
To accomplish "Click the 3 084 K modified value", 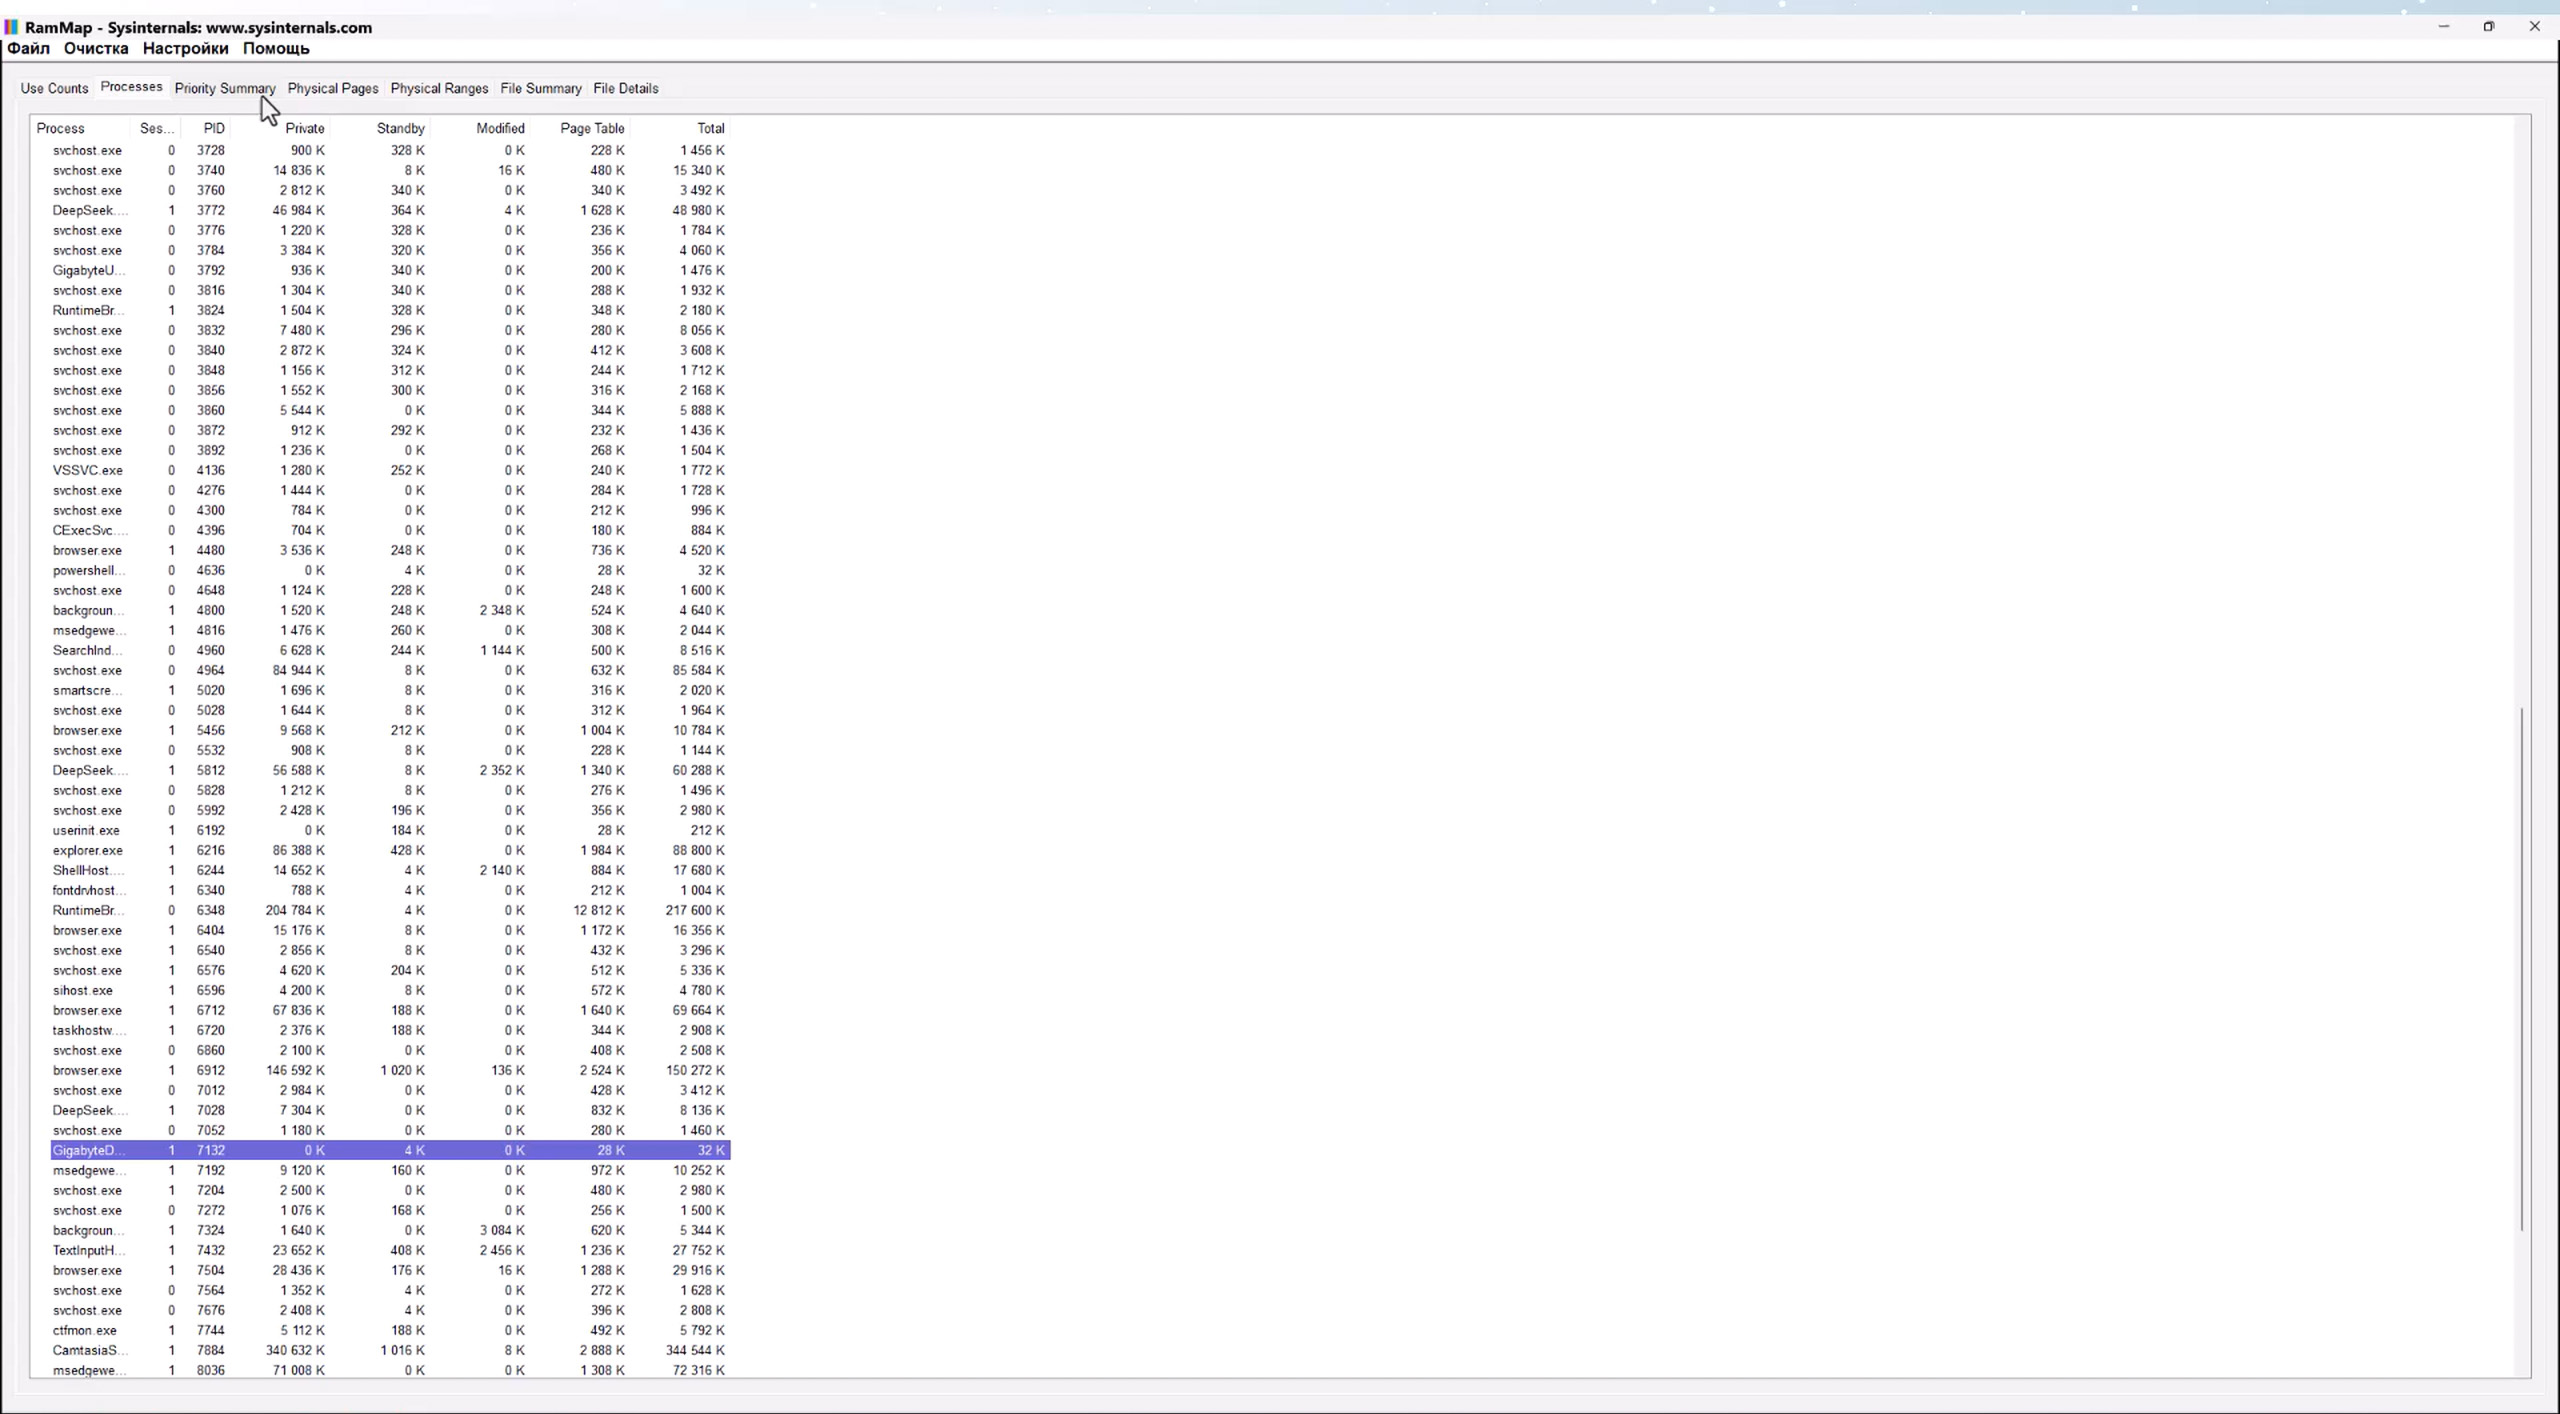I will [502, 1230].
